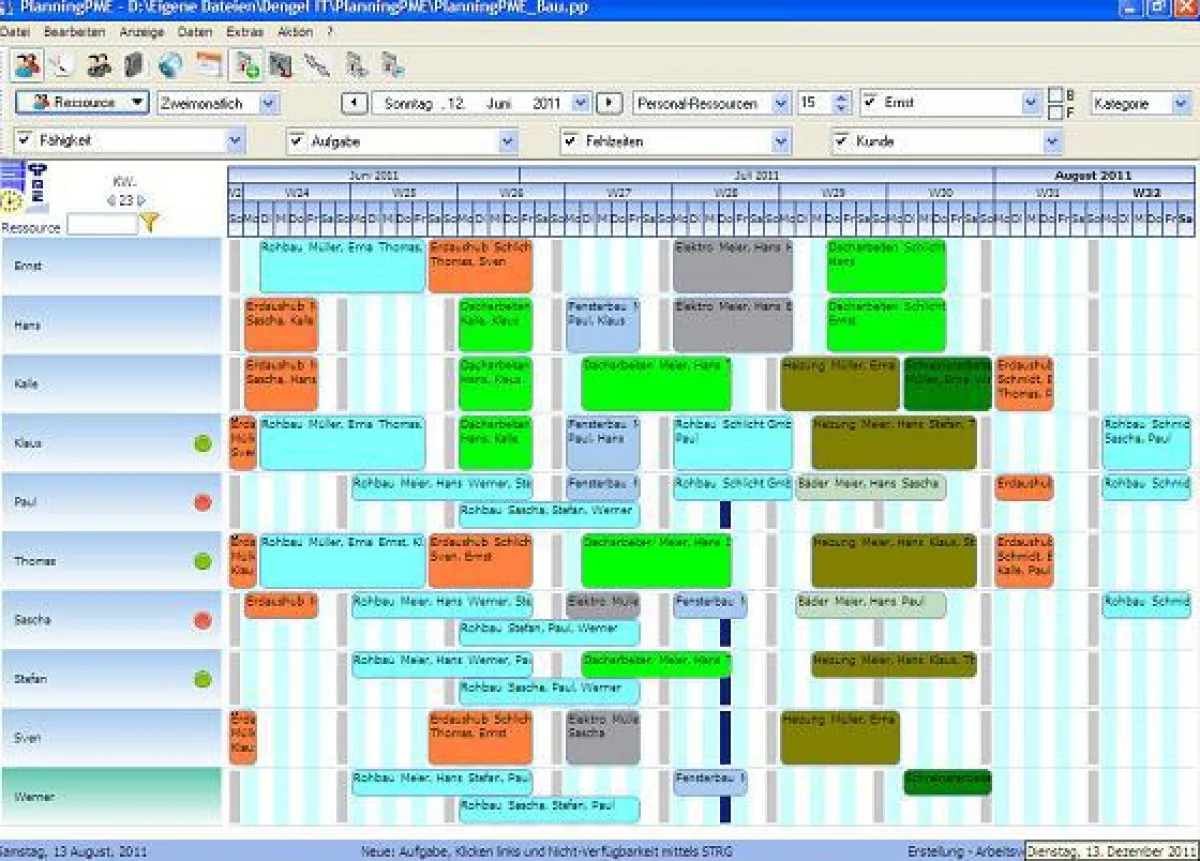
Task: Click the clock icon in the top-left panel
Action: 10,200
